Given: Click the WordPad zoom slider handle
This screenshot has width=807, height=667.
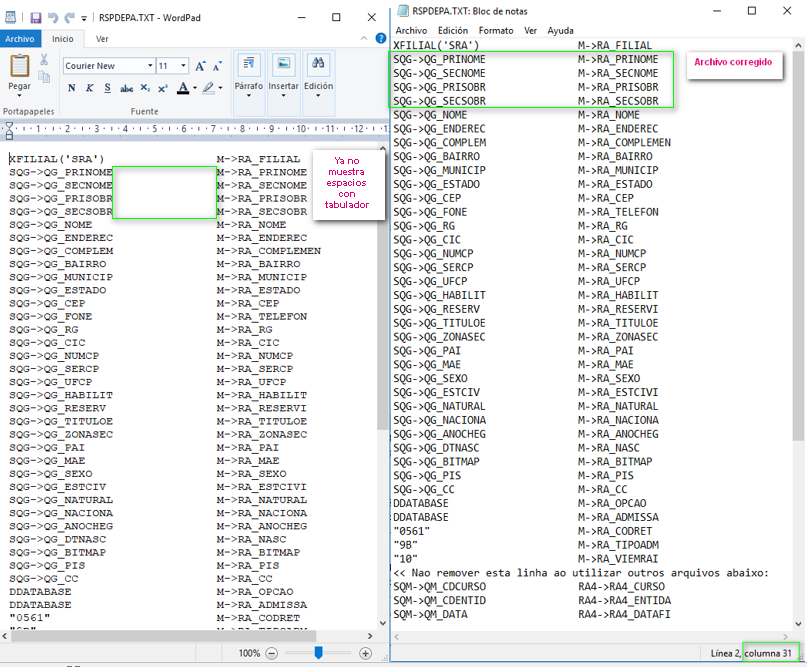Looking at the screenshot, I should coord(319,653).
